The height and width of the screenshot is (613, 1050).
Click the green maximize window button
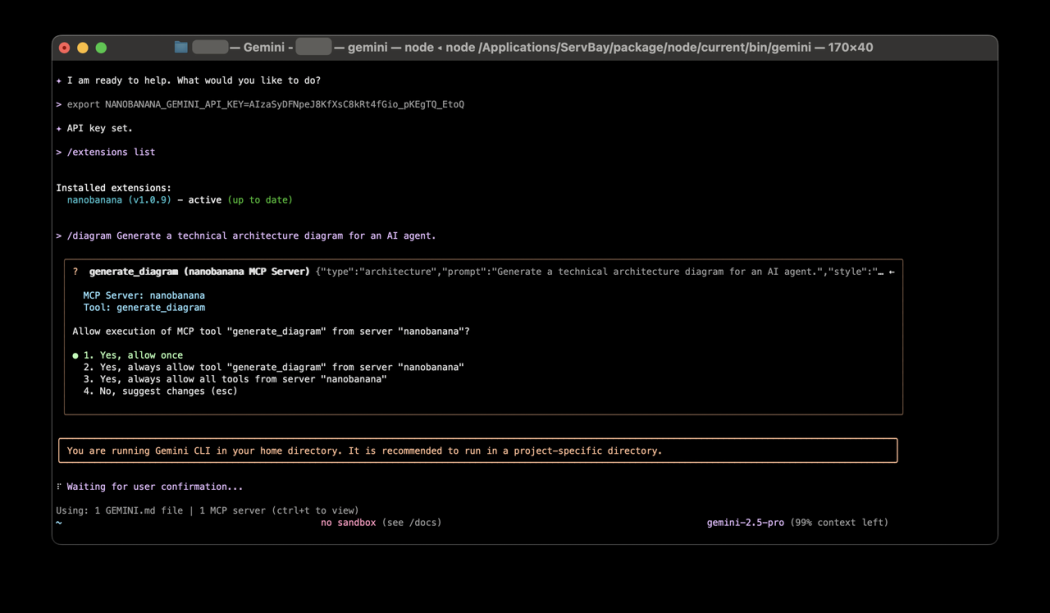[x=101, y=47]
